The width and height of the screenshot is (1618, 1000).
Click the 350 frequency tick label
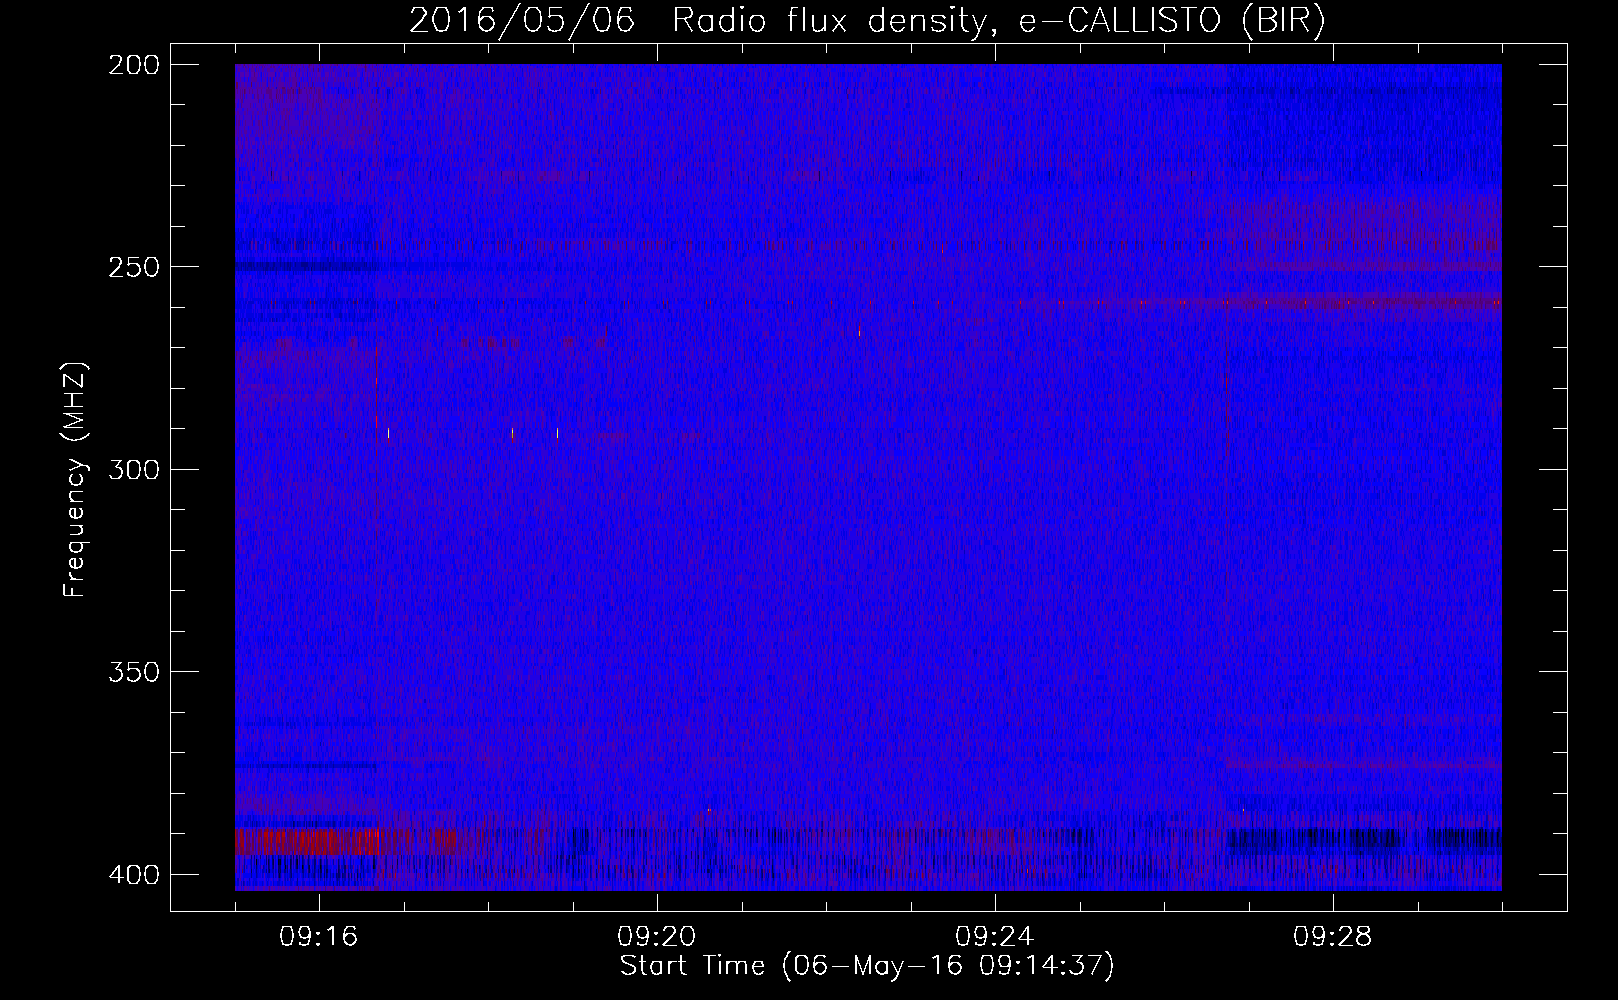[x=133, y=671]
